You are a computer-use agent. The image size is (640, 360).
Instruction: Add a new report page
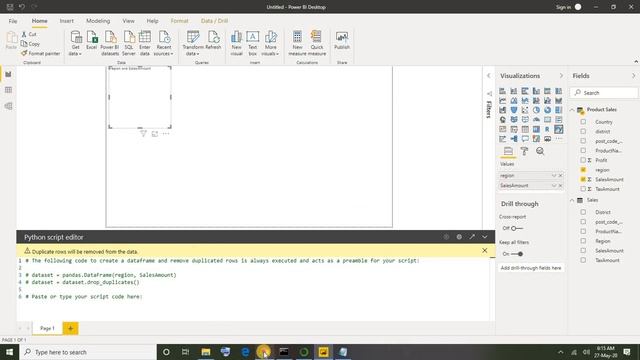(x=70, y=328)
